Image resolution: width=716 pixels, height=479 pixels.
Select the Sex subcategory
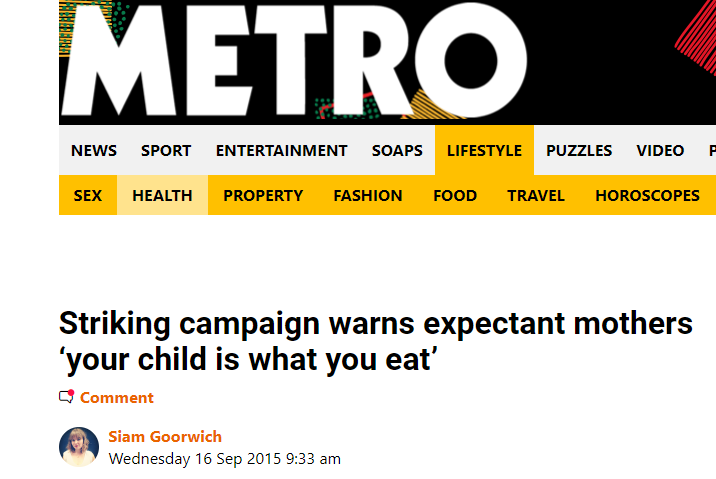[x=88, y=196]
